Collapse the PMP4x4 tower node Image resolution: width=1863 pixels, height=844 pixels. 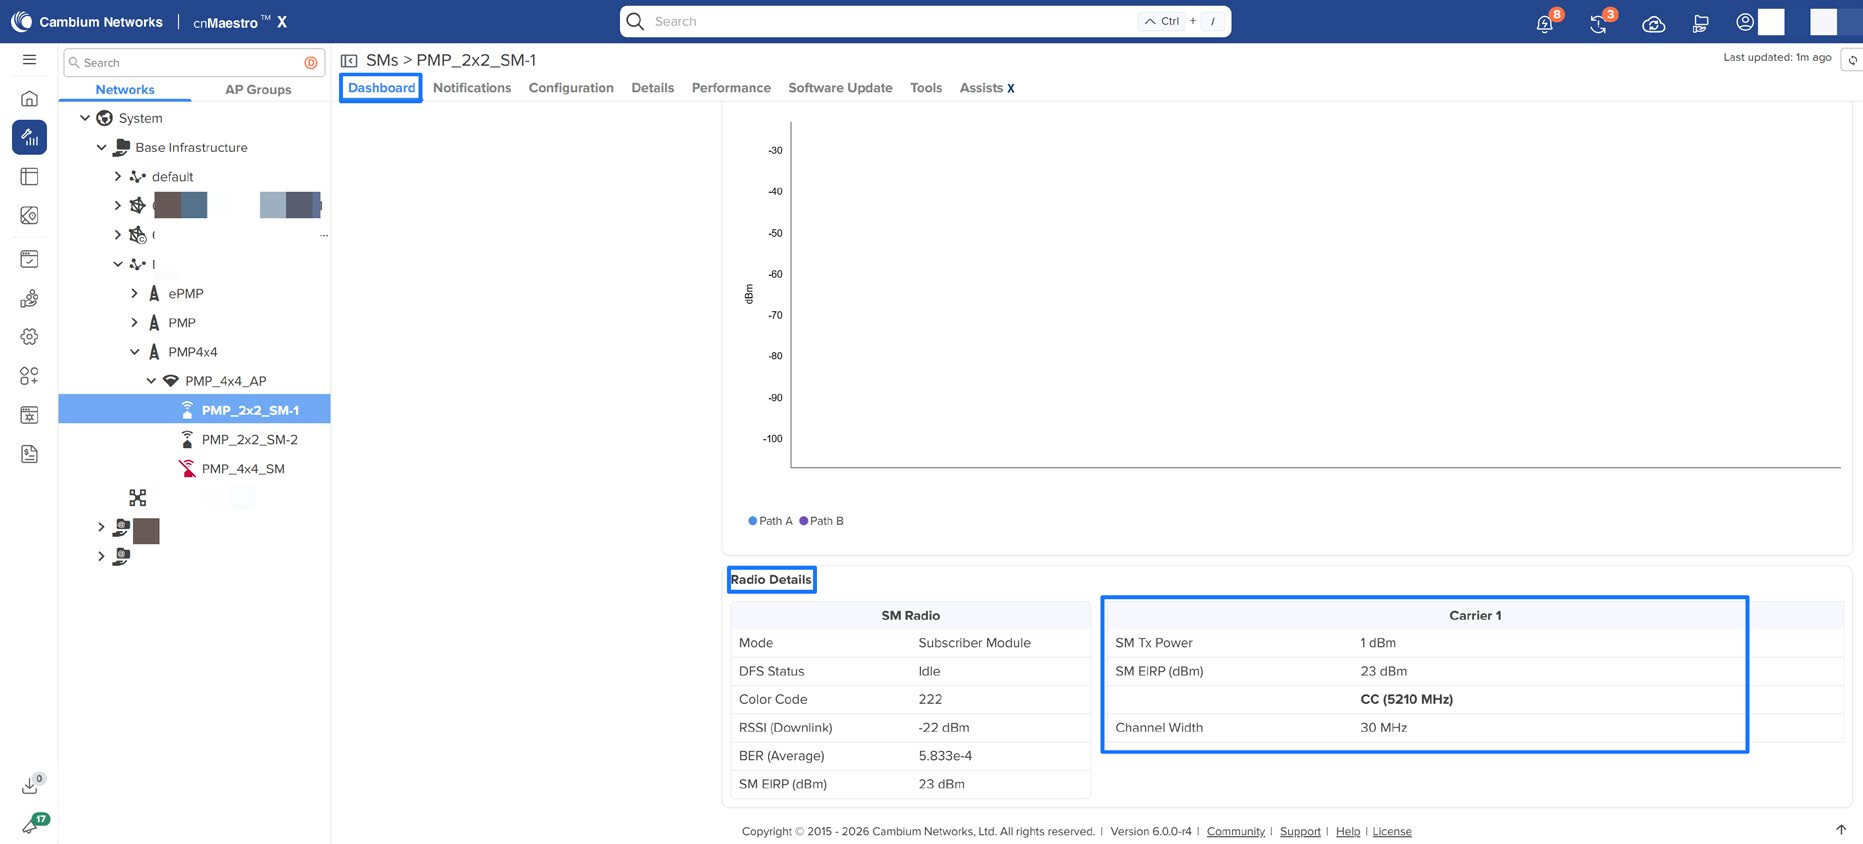135,352
